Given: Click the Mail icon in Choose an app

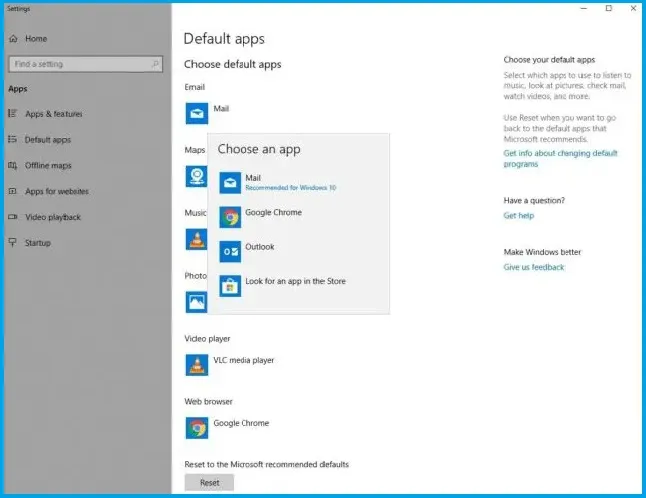Looking at the screenshot, I should coord(230,183).
